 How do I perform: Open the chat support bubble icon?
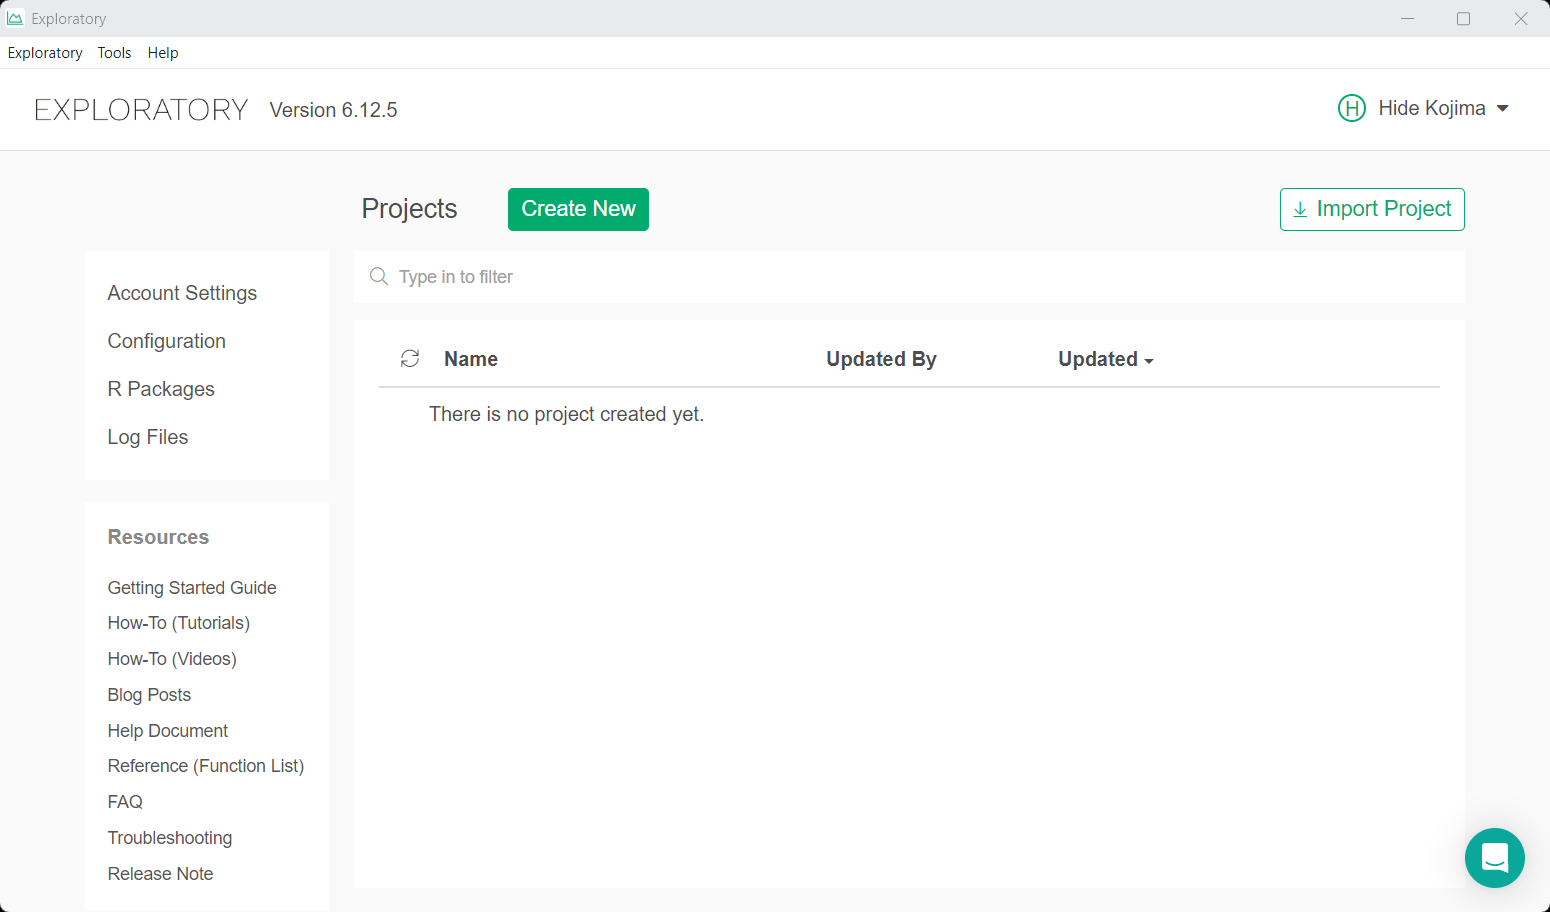1494,858
